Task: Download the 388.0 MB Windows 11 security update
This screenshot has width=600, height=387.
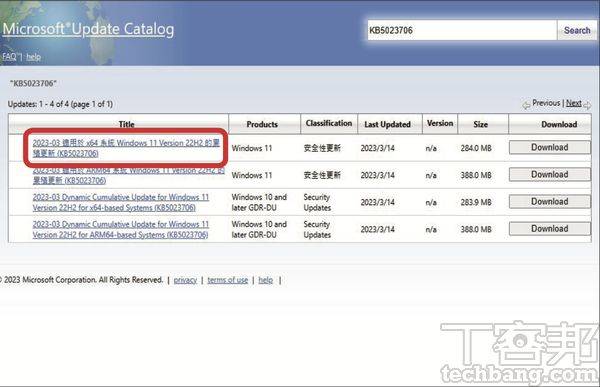Action: (x=549, y=175)
